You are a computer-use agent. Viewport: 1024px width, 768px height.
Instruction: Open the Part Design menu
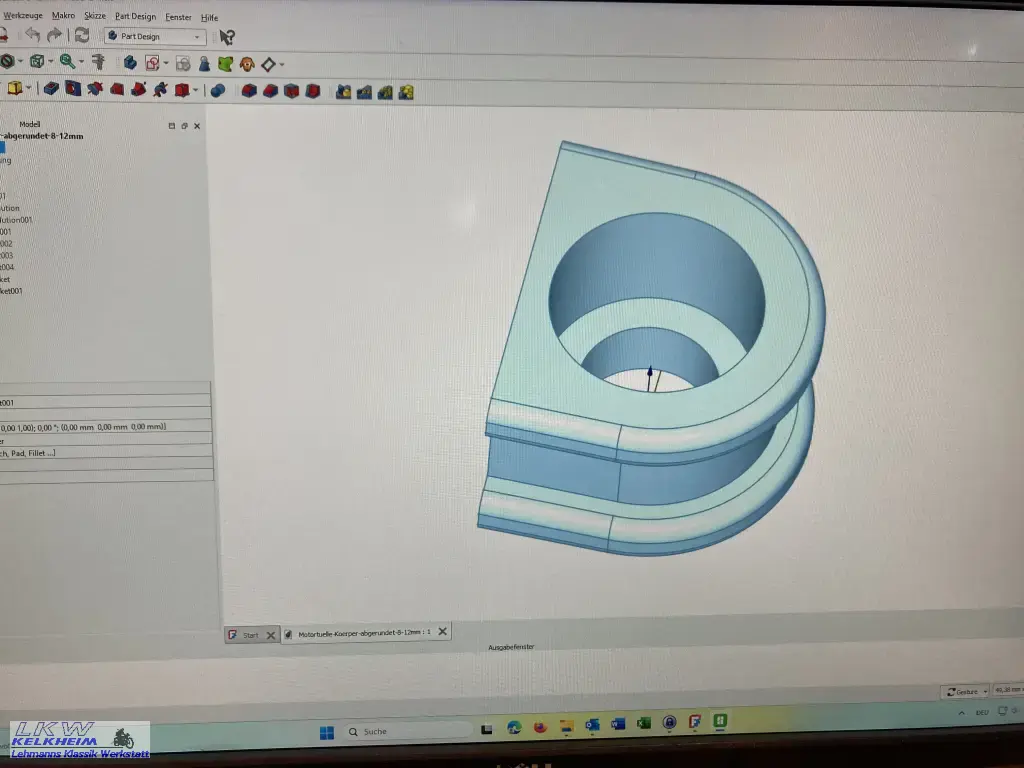coord(135,16)
